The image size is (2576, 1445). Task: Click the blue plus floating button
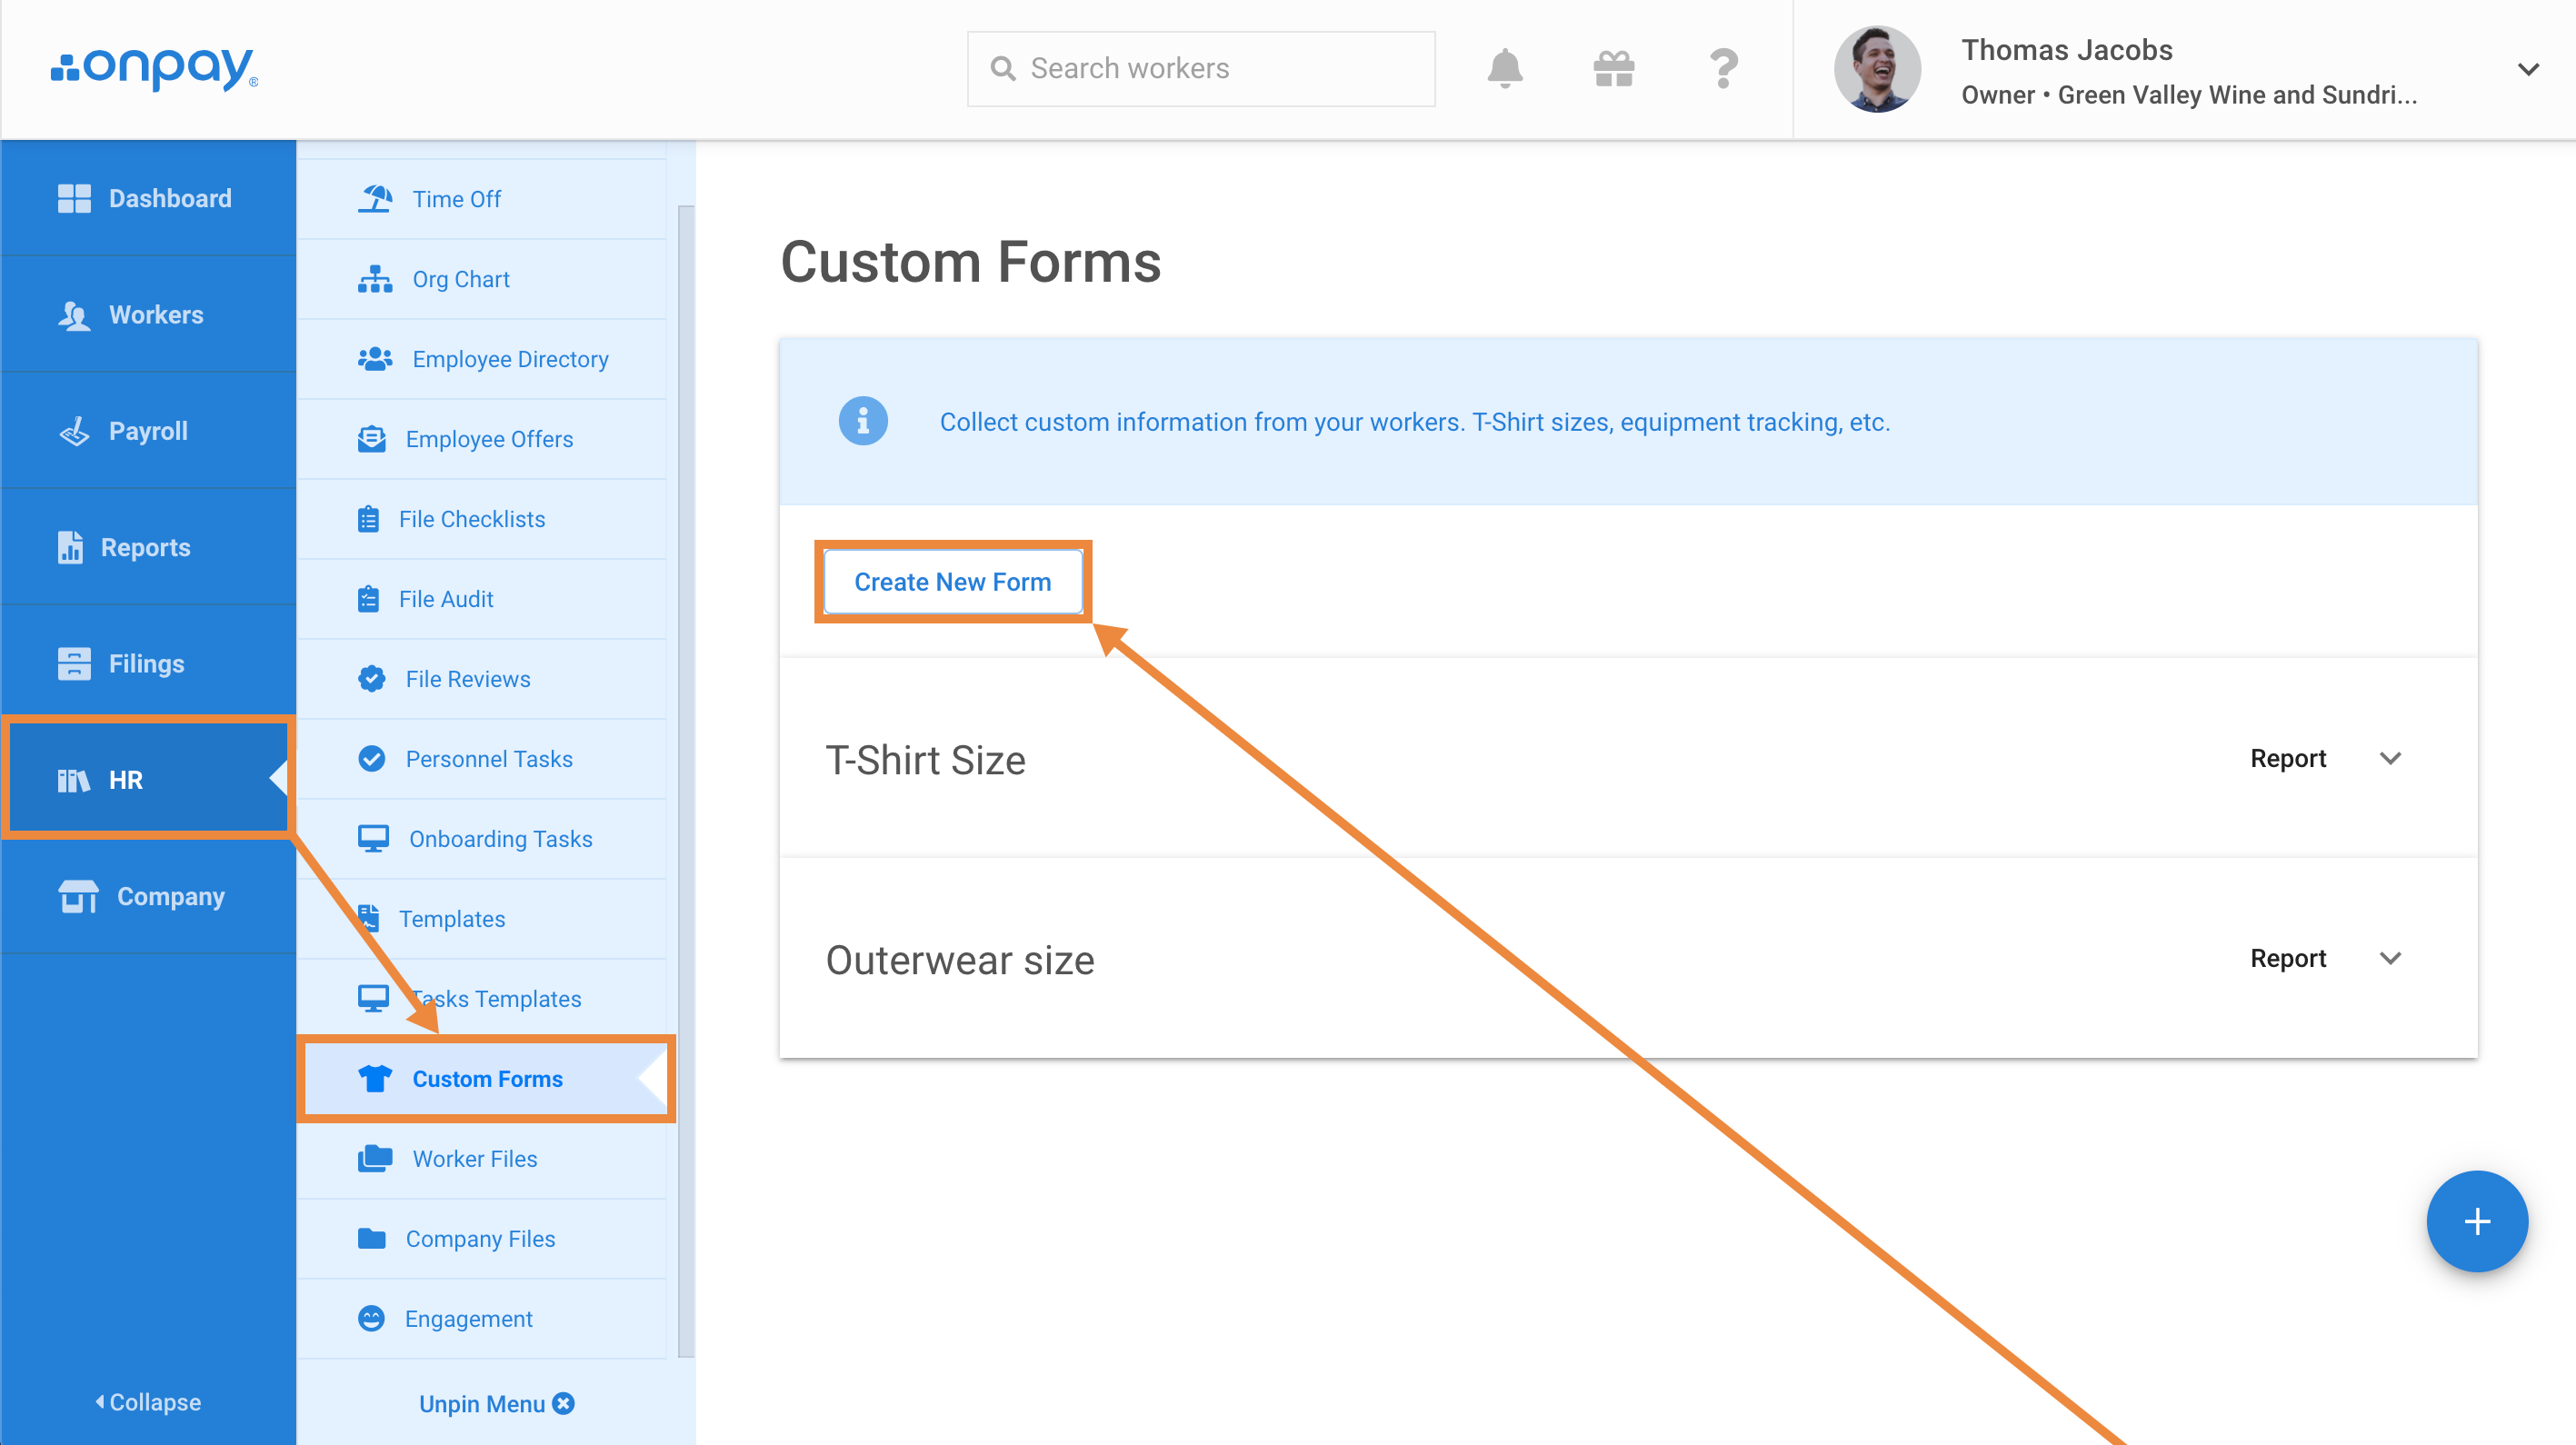coord(2477,1221)
